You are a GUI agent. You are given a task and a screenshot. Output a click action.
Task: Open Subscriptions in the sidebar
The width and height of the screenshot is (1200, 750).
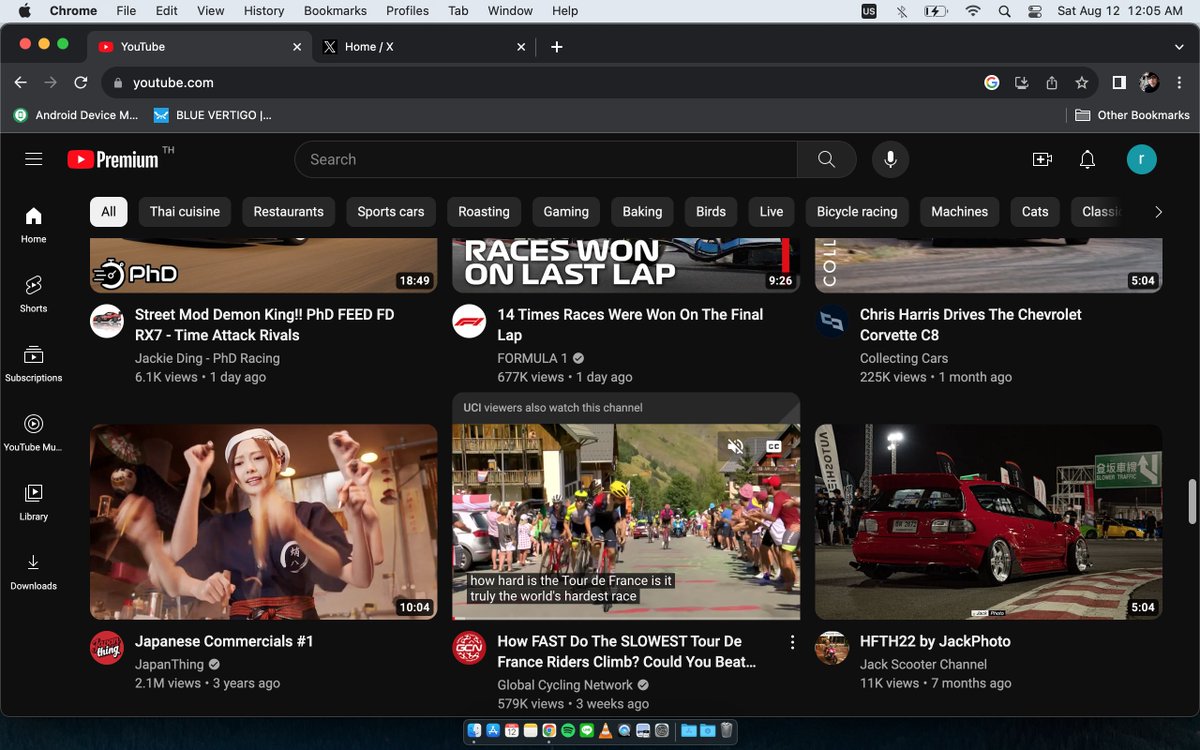pos(34,364)
